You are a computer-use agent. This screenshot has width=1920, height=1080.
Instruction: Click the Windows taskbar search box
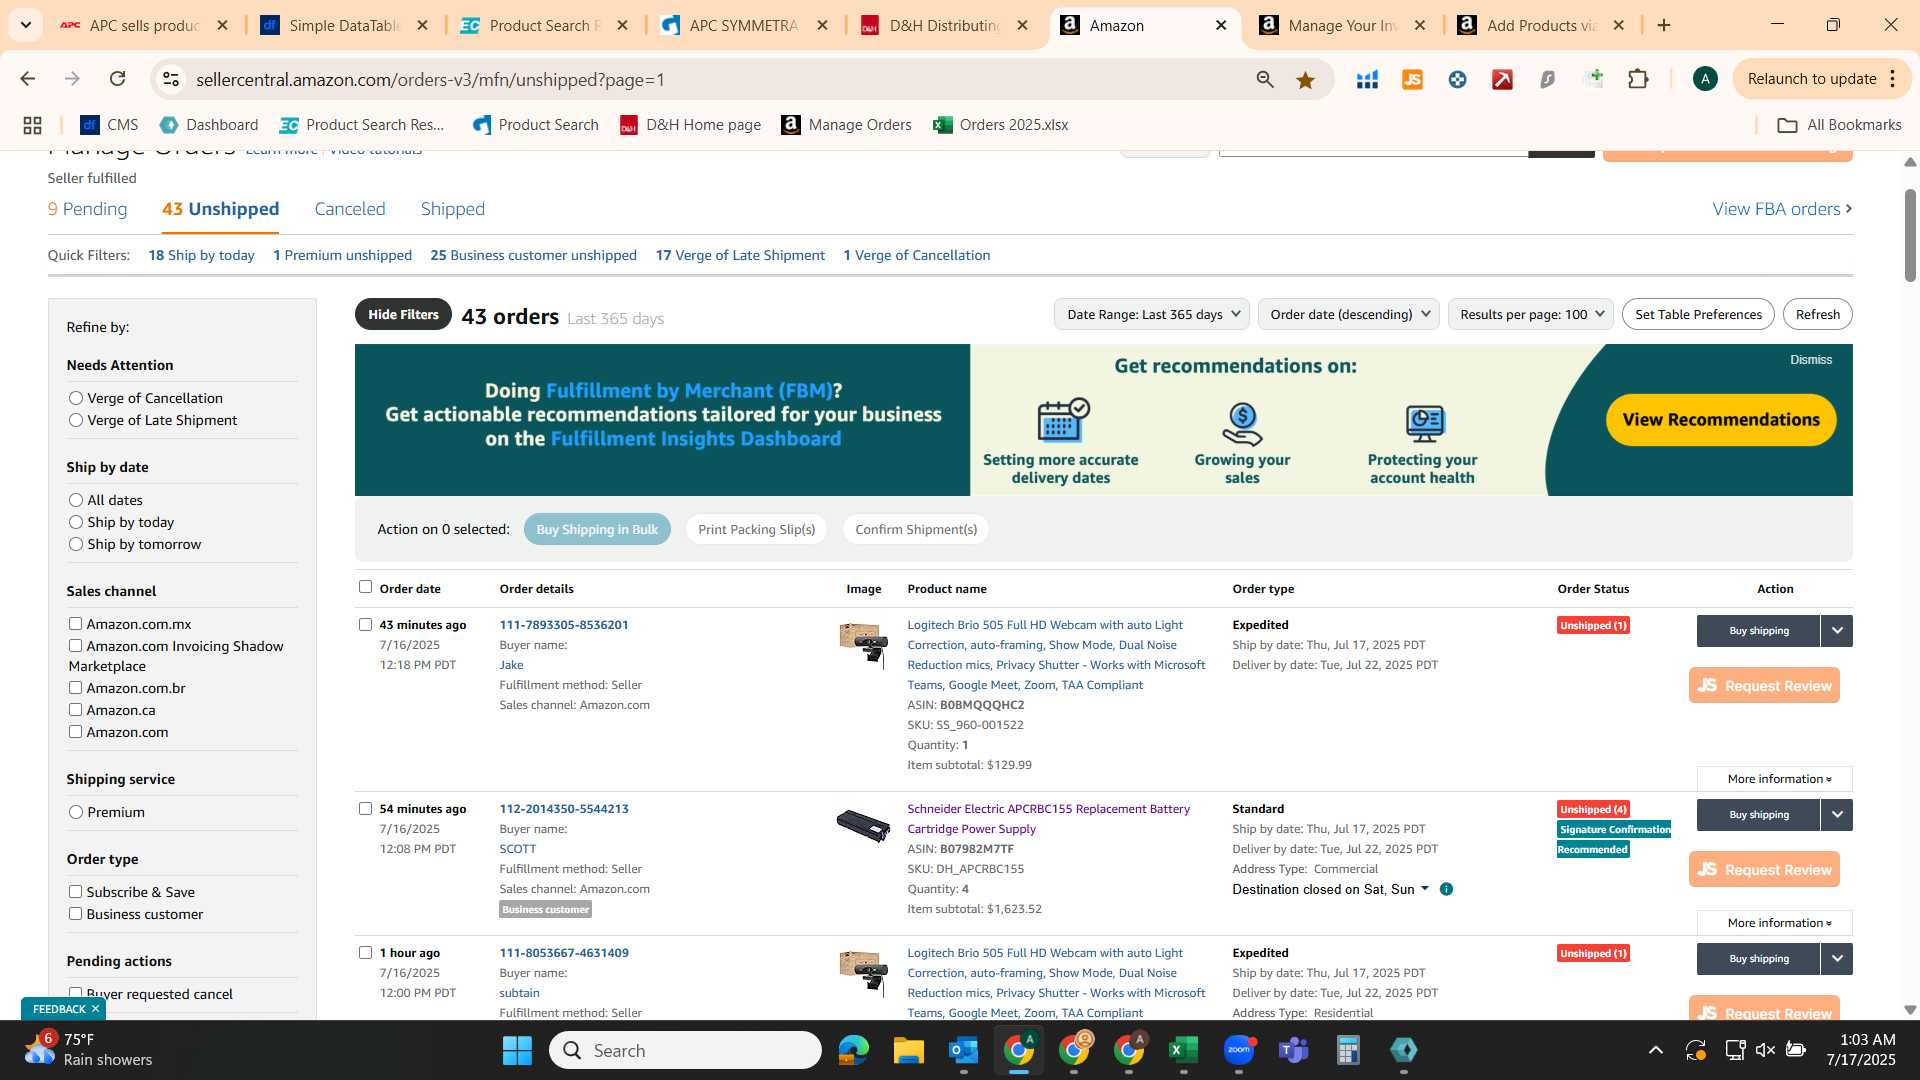point(685,1050)
